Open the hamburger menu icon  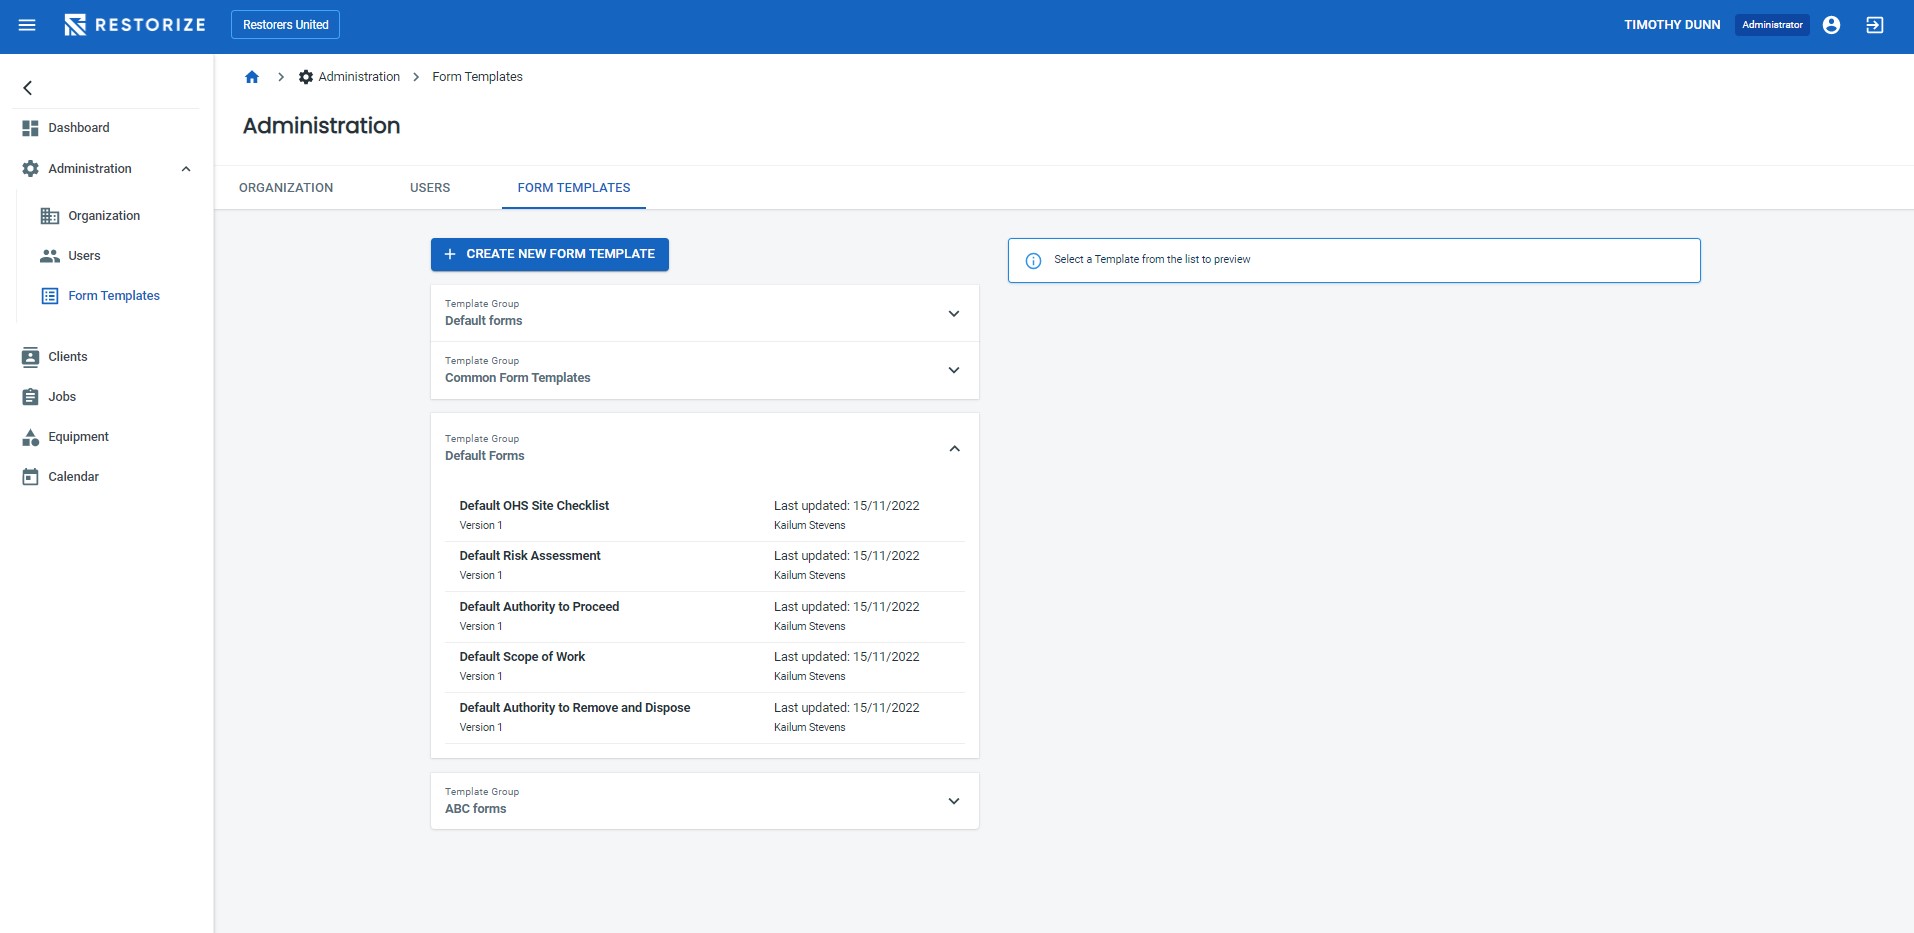click(x=27, y=25)
